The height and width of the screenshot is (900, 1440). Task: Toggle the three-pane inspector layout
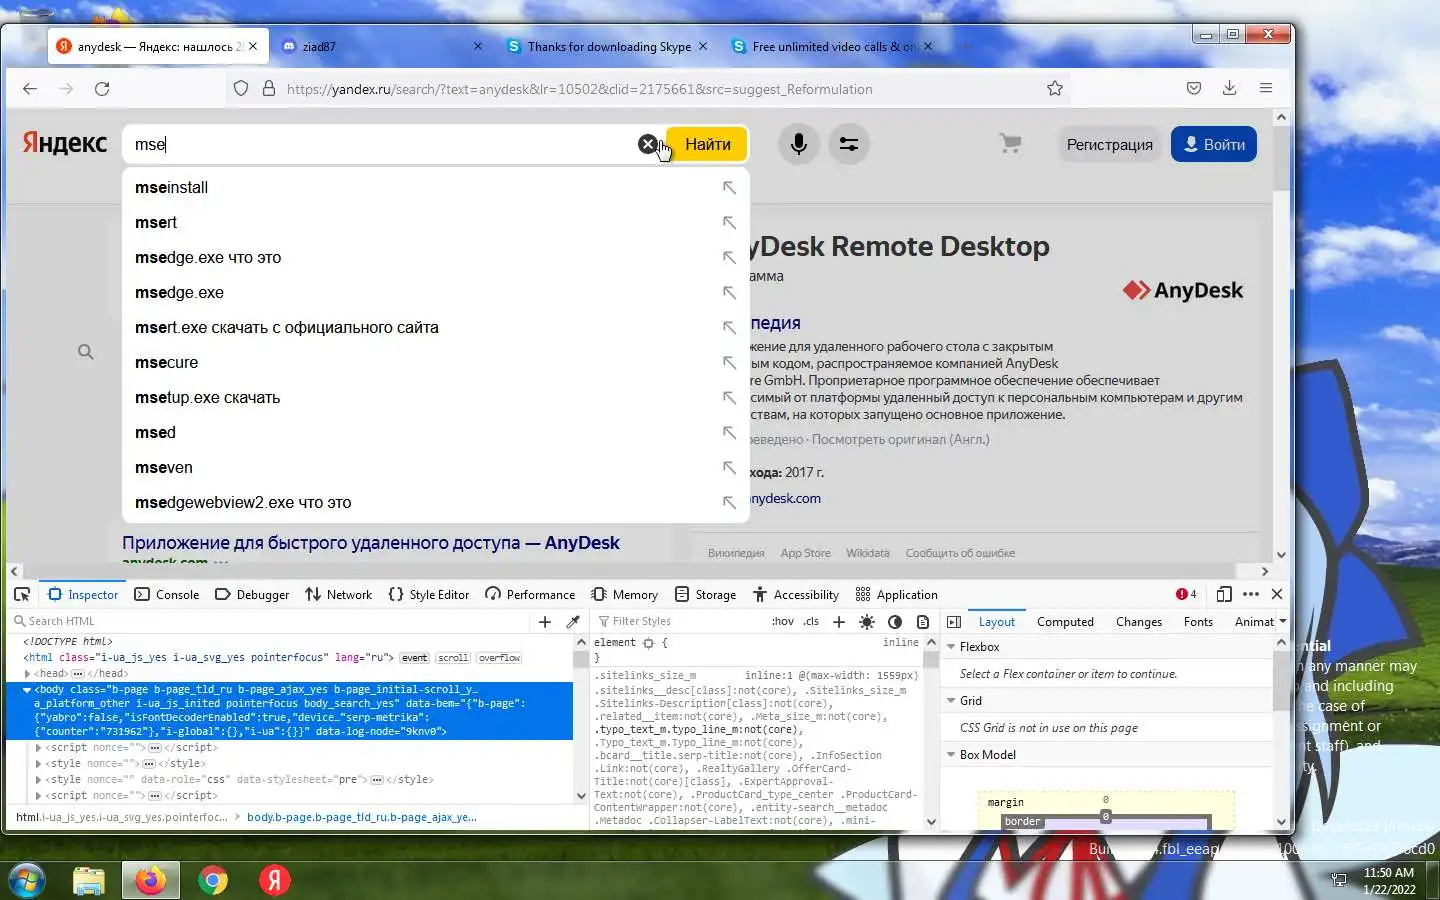954,622
